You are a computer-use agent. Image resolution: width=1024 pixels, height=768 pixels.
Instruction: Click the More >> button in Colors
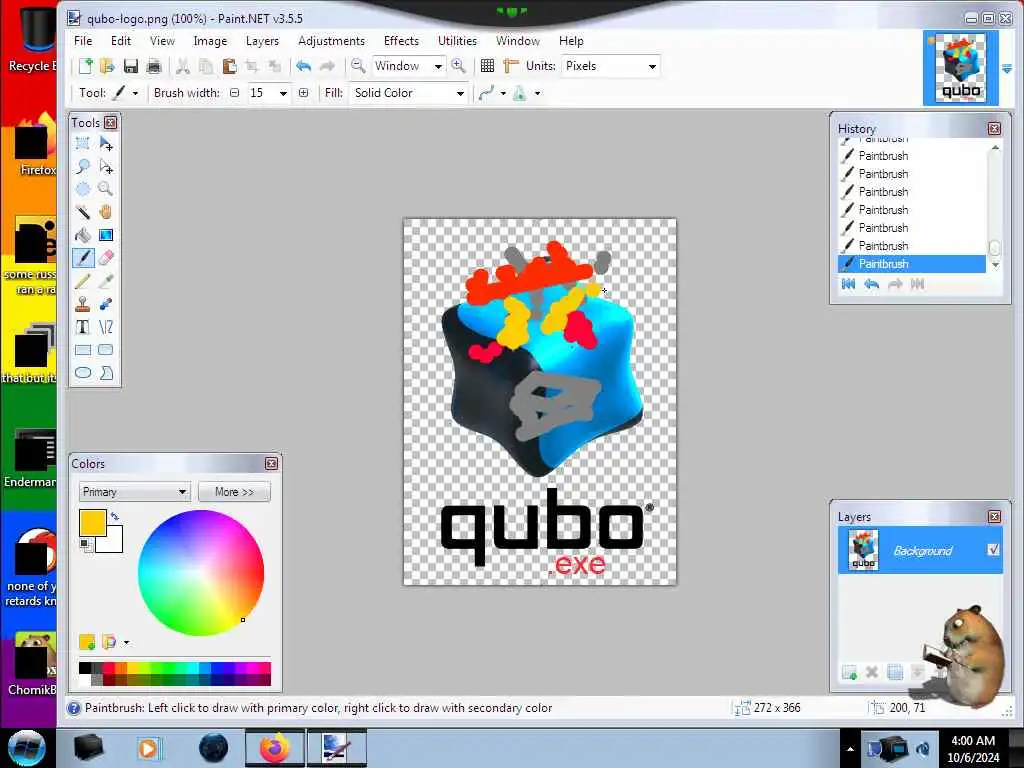(x=234, y=492)
